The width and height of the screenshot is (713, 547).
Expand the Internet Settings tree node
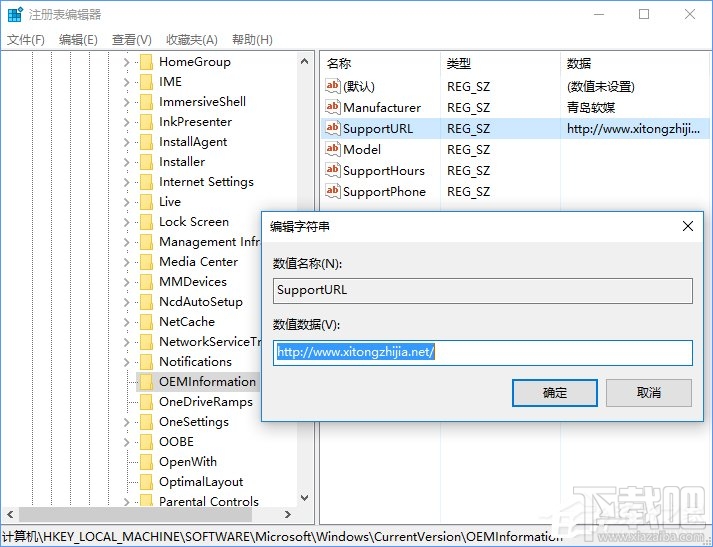127,182
